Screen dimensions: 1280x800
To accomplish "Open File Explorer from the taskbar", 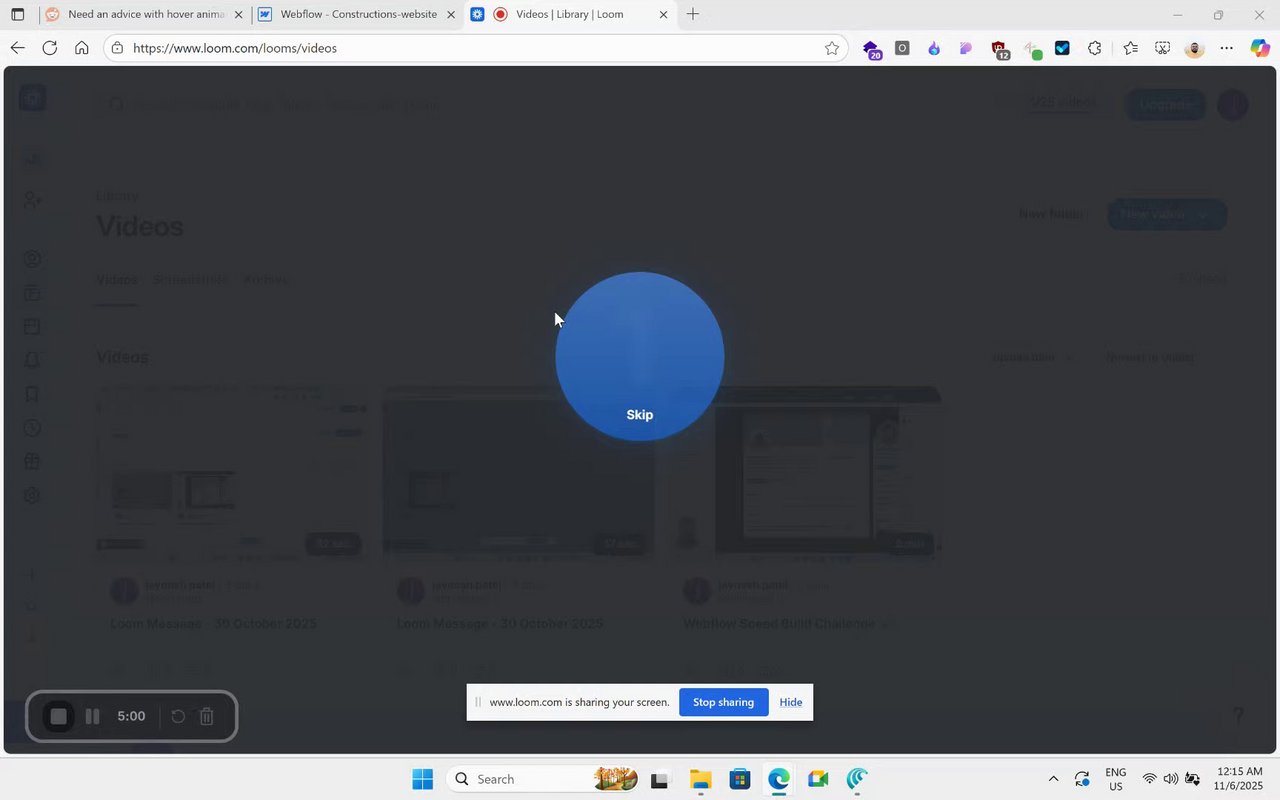I will (x=700, y=779).
